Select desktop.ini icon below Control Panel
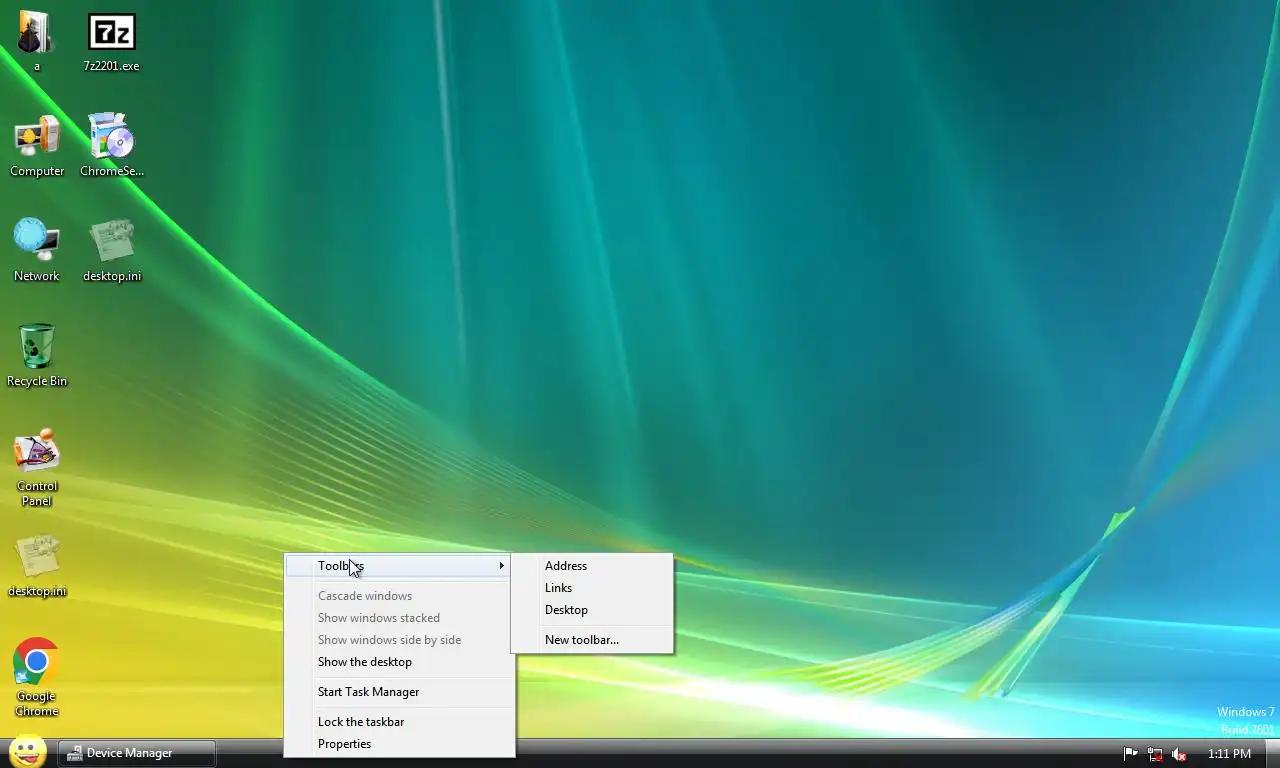The image size is (1280, 768). click(37, 565)
